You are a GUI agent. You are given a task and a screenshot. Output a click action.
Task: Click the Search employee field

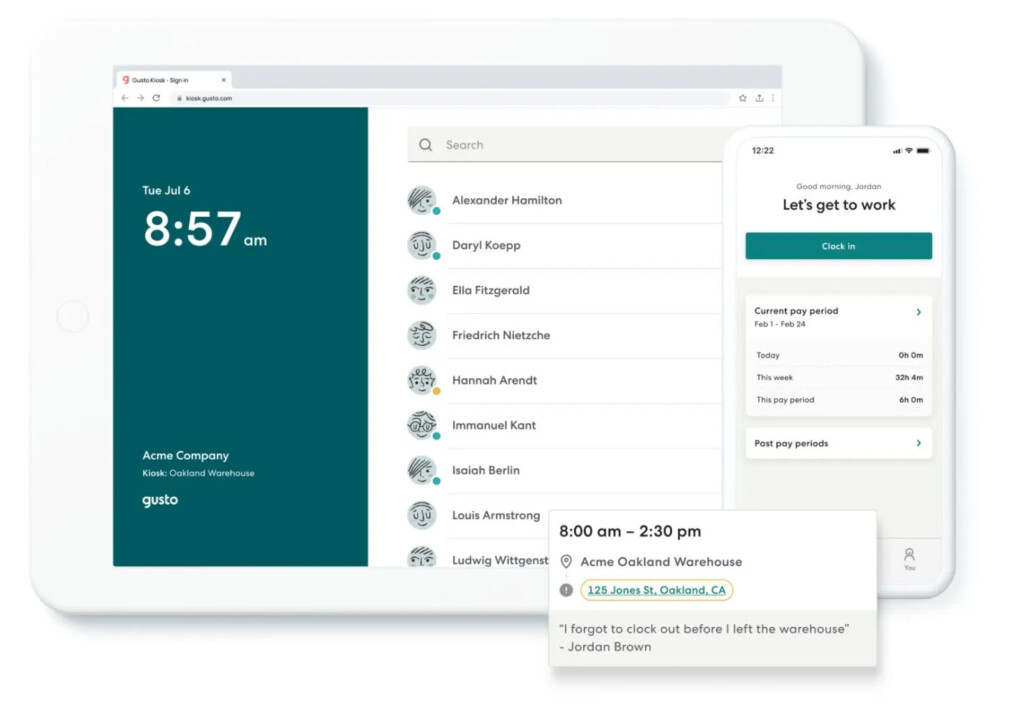(x=566, y=145)
